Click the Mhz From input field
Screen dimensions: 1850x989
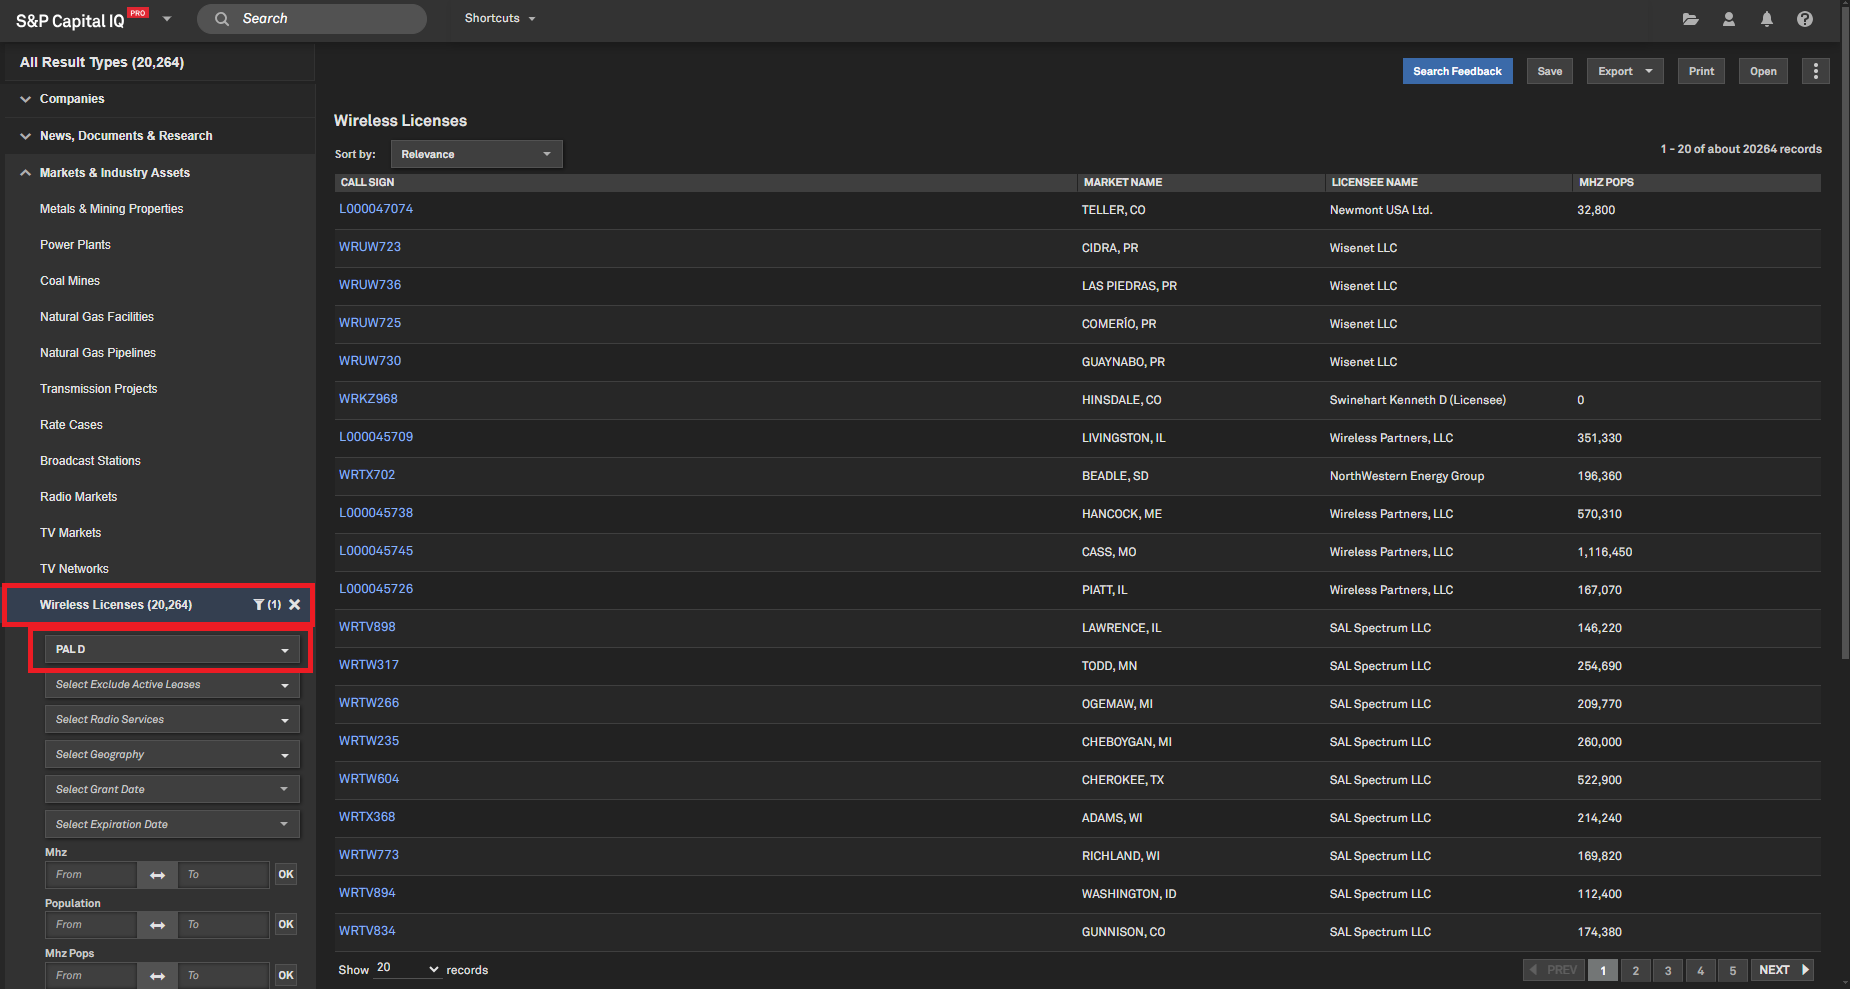tap(91, 875)
